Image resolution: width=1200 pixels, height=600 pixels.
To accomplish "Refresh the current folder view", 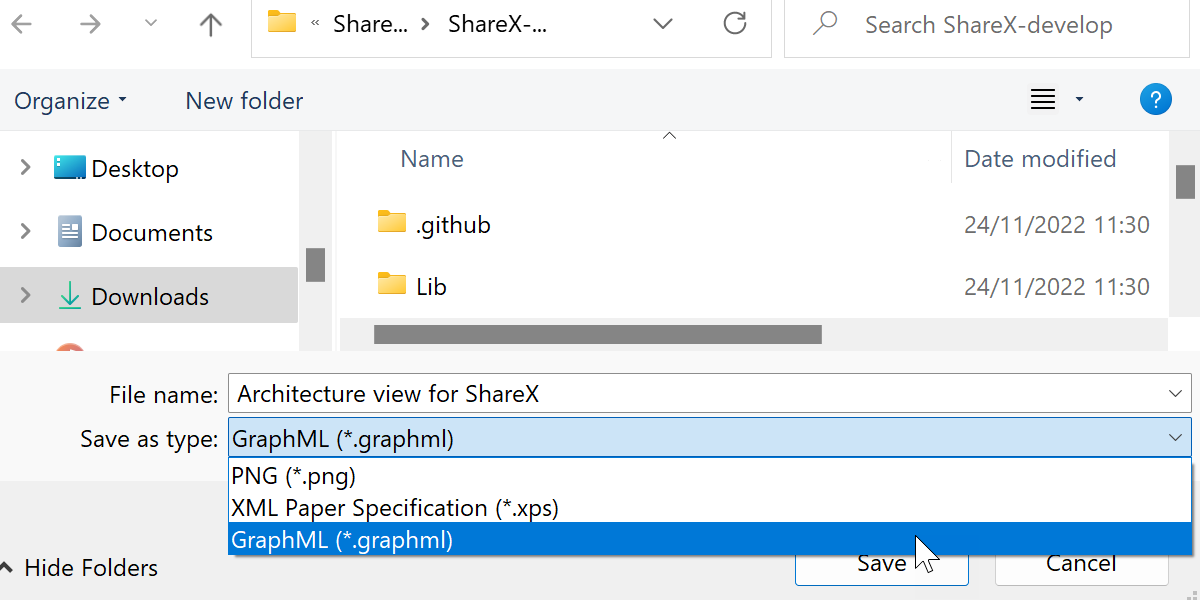I will pos(735,24).
